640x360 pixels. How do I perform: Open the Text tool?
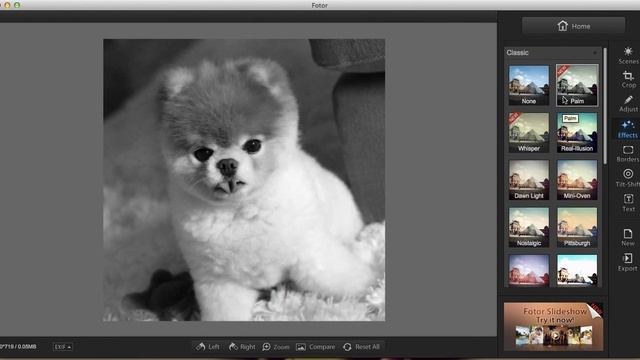[x=628, y=203]
